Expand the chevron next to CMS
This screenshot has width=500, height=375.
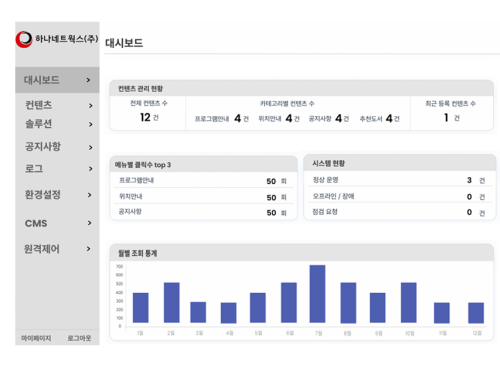[89, 223]
